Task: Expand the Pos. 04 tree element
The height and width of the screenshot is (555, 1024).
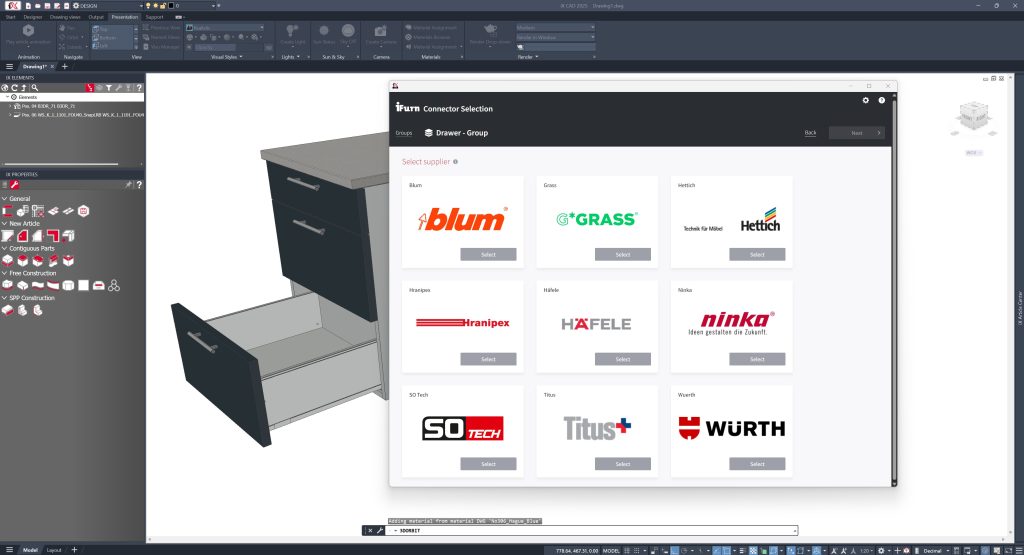Action: pyautogui.click(x=10, y=105)
